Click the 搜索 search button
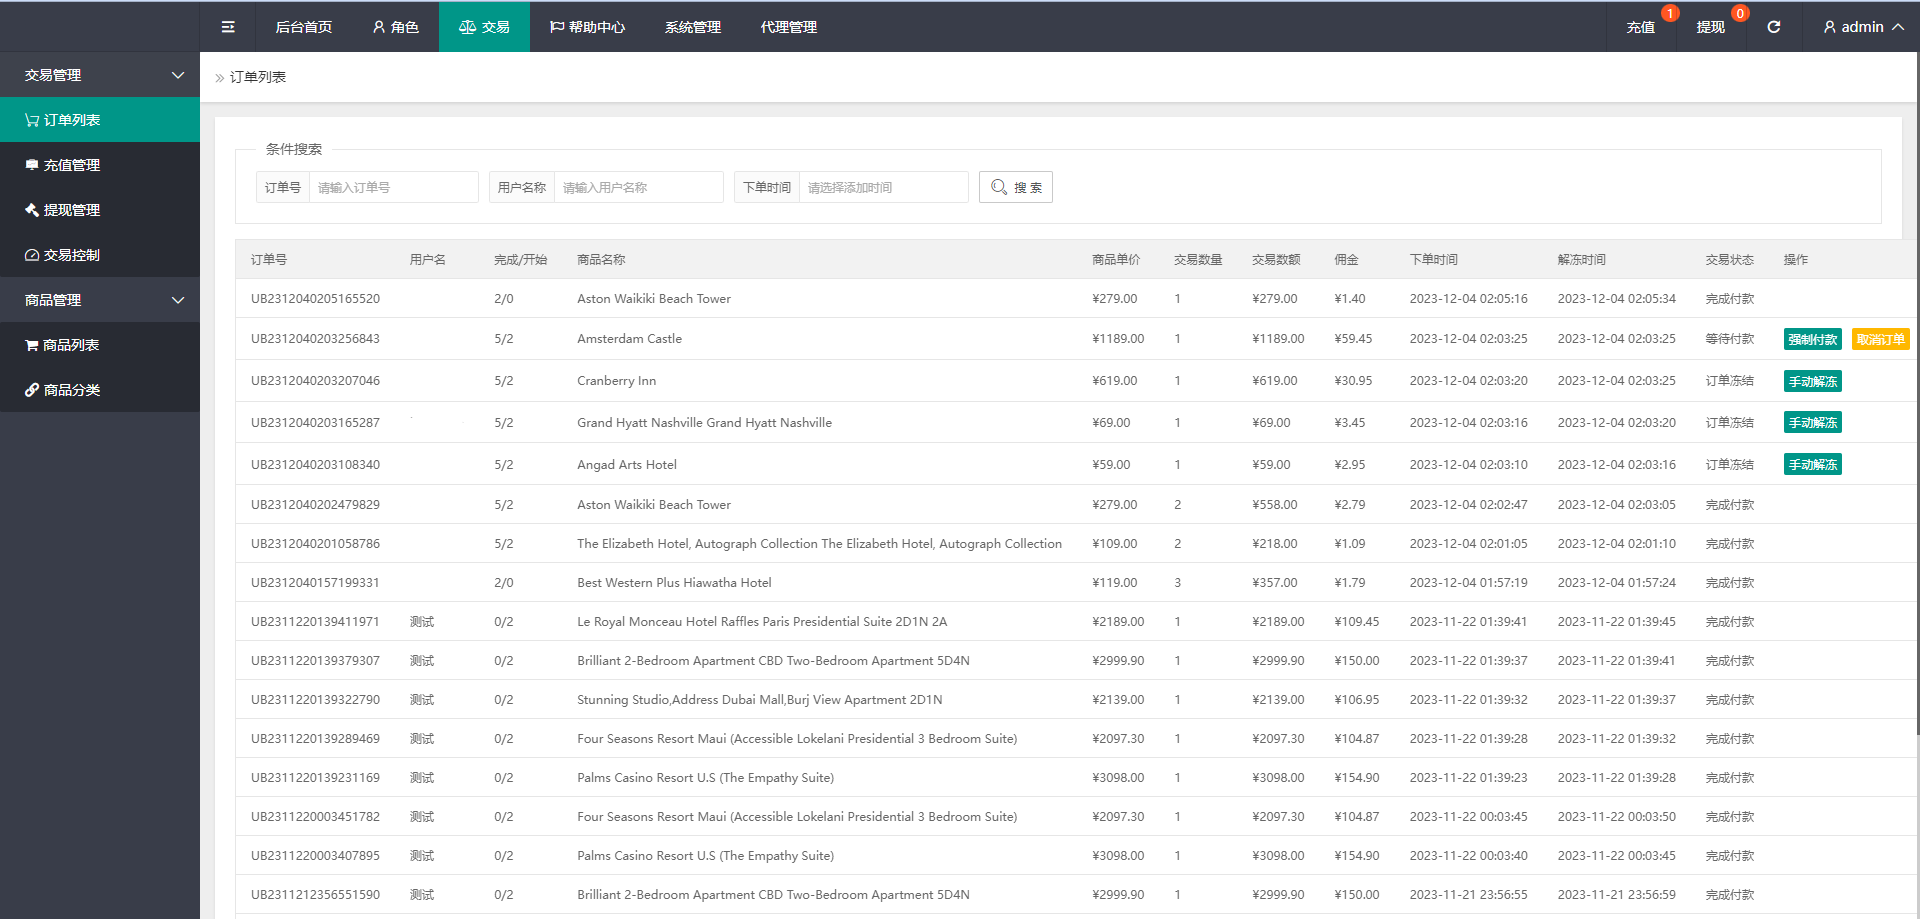The height and width of the screenshot is (919, 1920). click(x=1015, y=187)
